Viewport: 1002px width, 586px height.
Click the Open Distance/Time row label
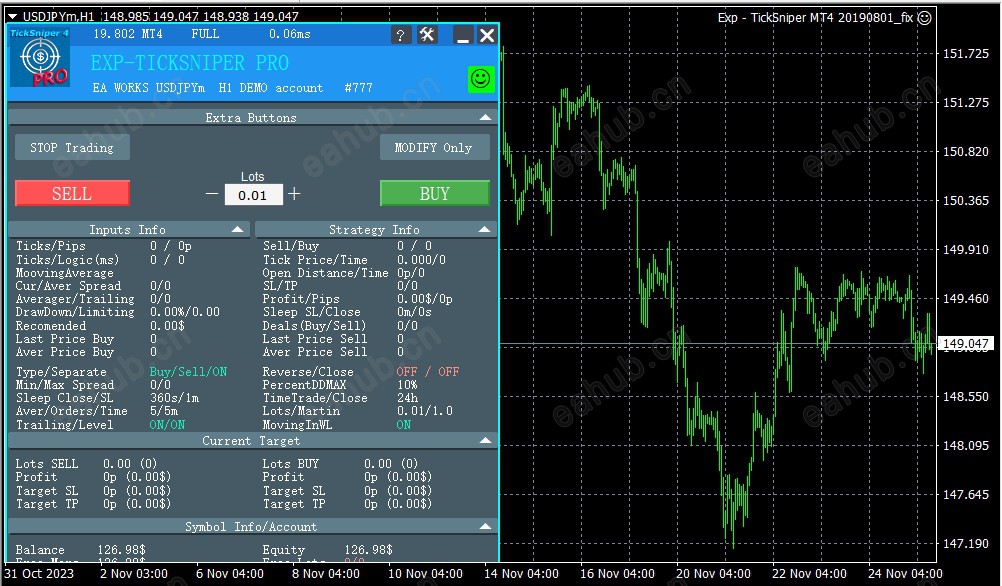(325, 273)
